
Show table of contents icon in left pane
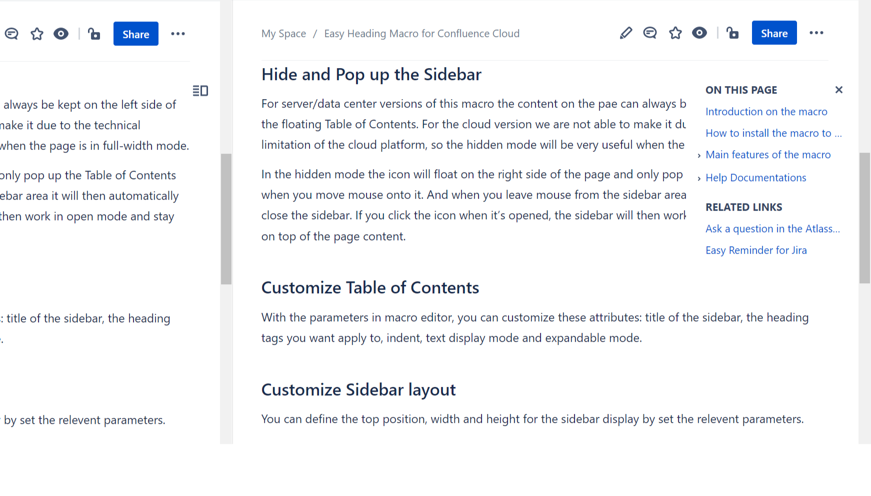[200, 91]
